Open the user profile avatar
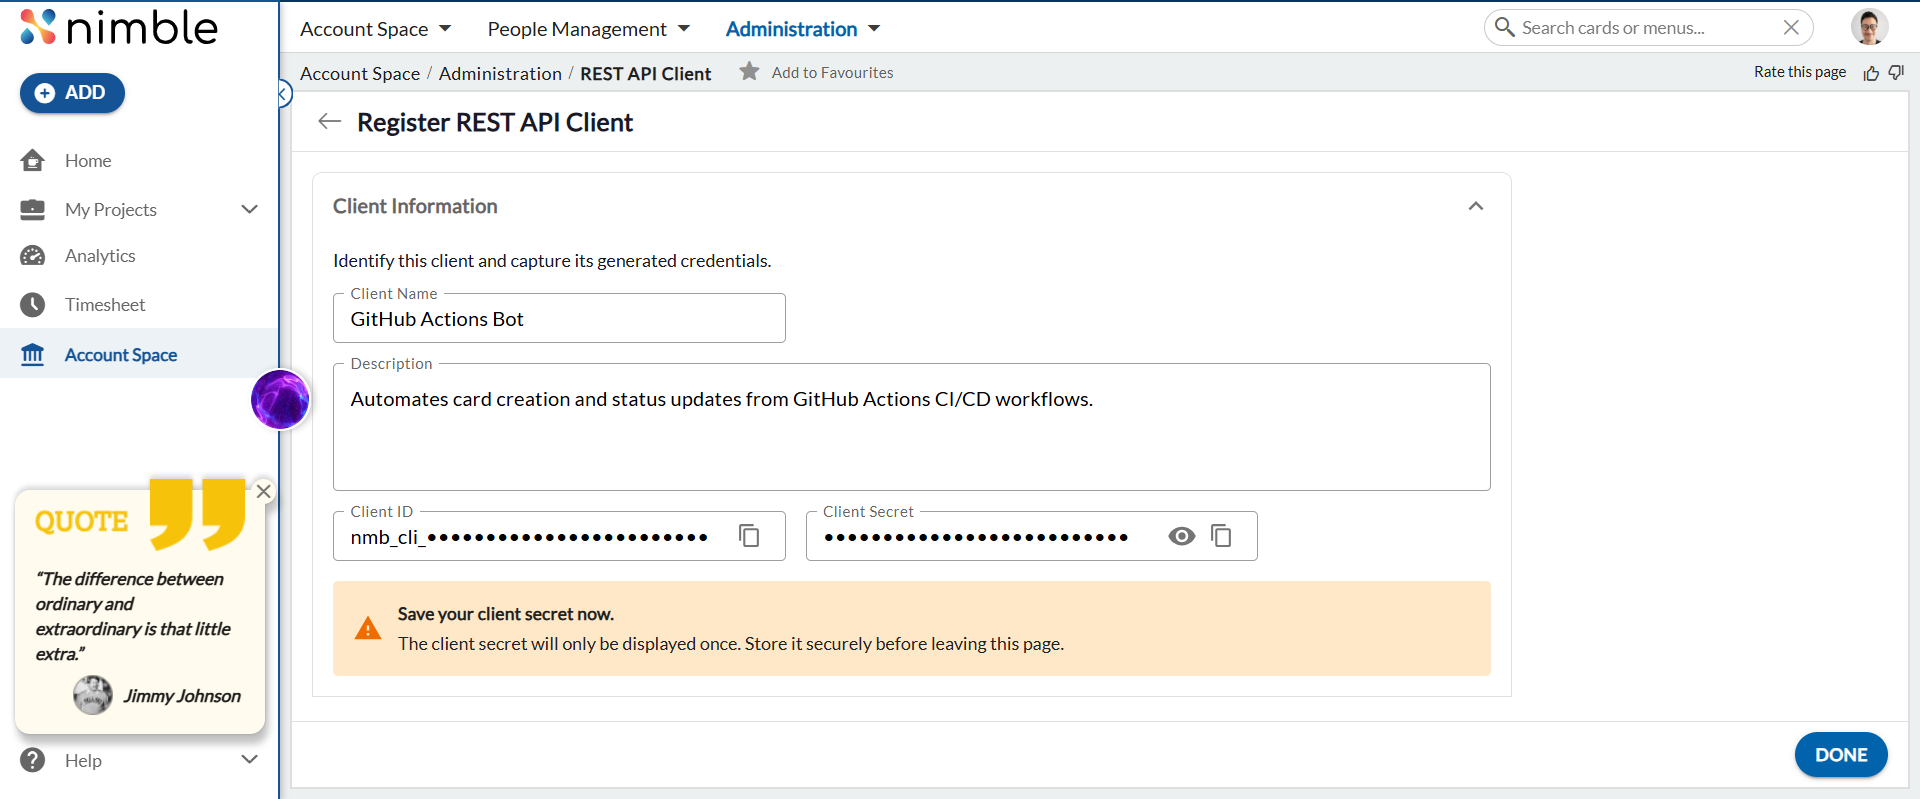1920x799 pixels. point(1869,27)
